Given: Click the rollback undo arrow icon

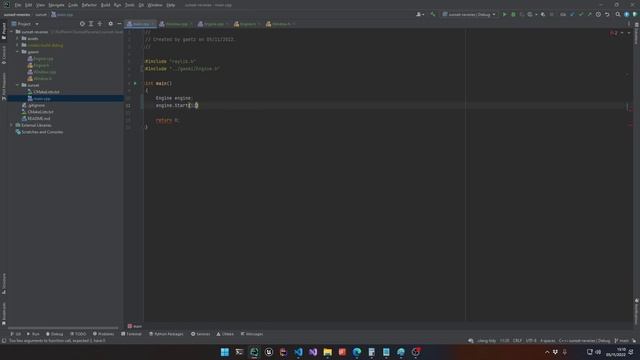Looking at the screenshot, I should (x=607, y=14).
